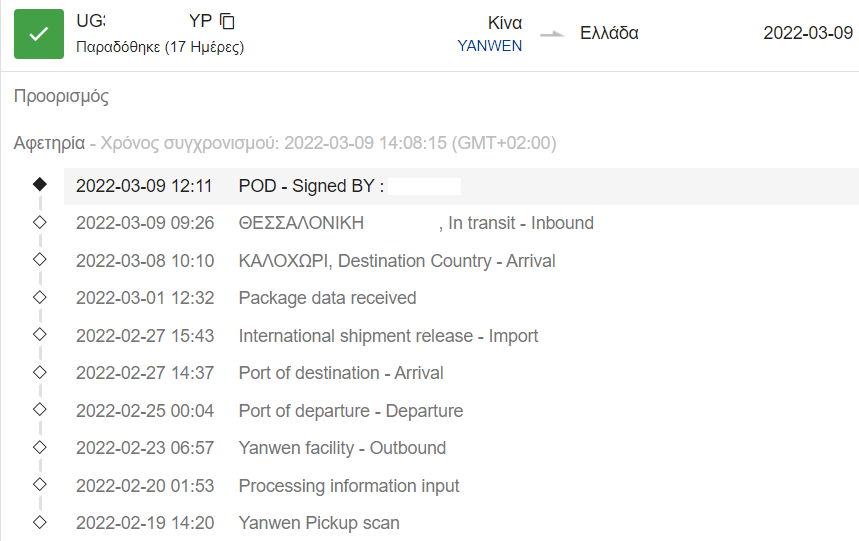This screenshot has width=859, height=541.
Task: Click the marker for Yanwen Pickup scan
Action: 39,522
